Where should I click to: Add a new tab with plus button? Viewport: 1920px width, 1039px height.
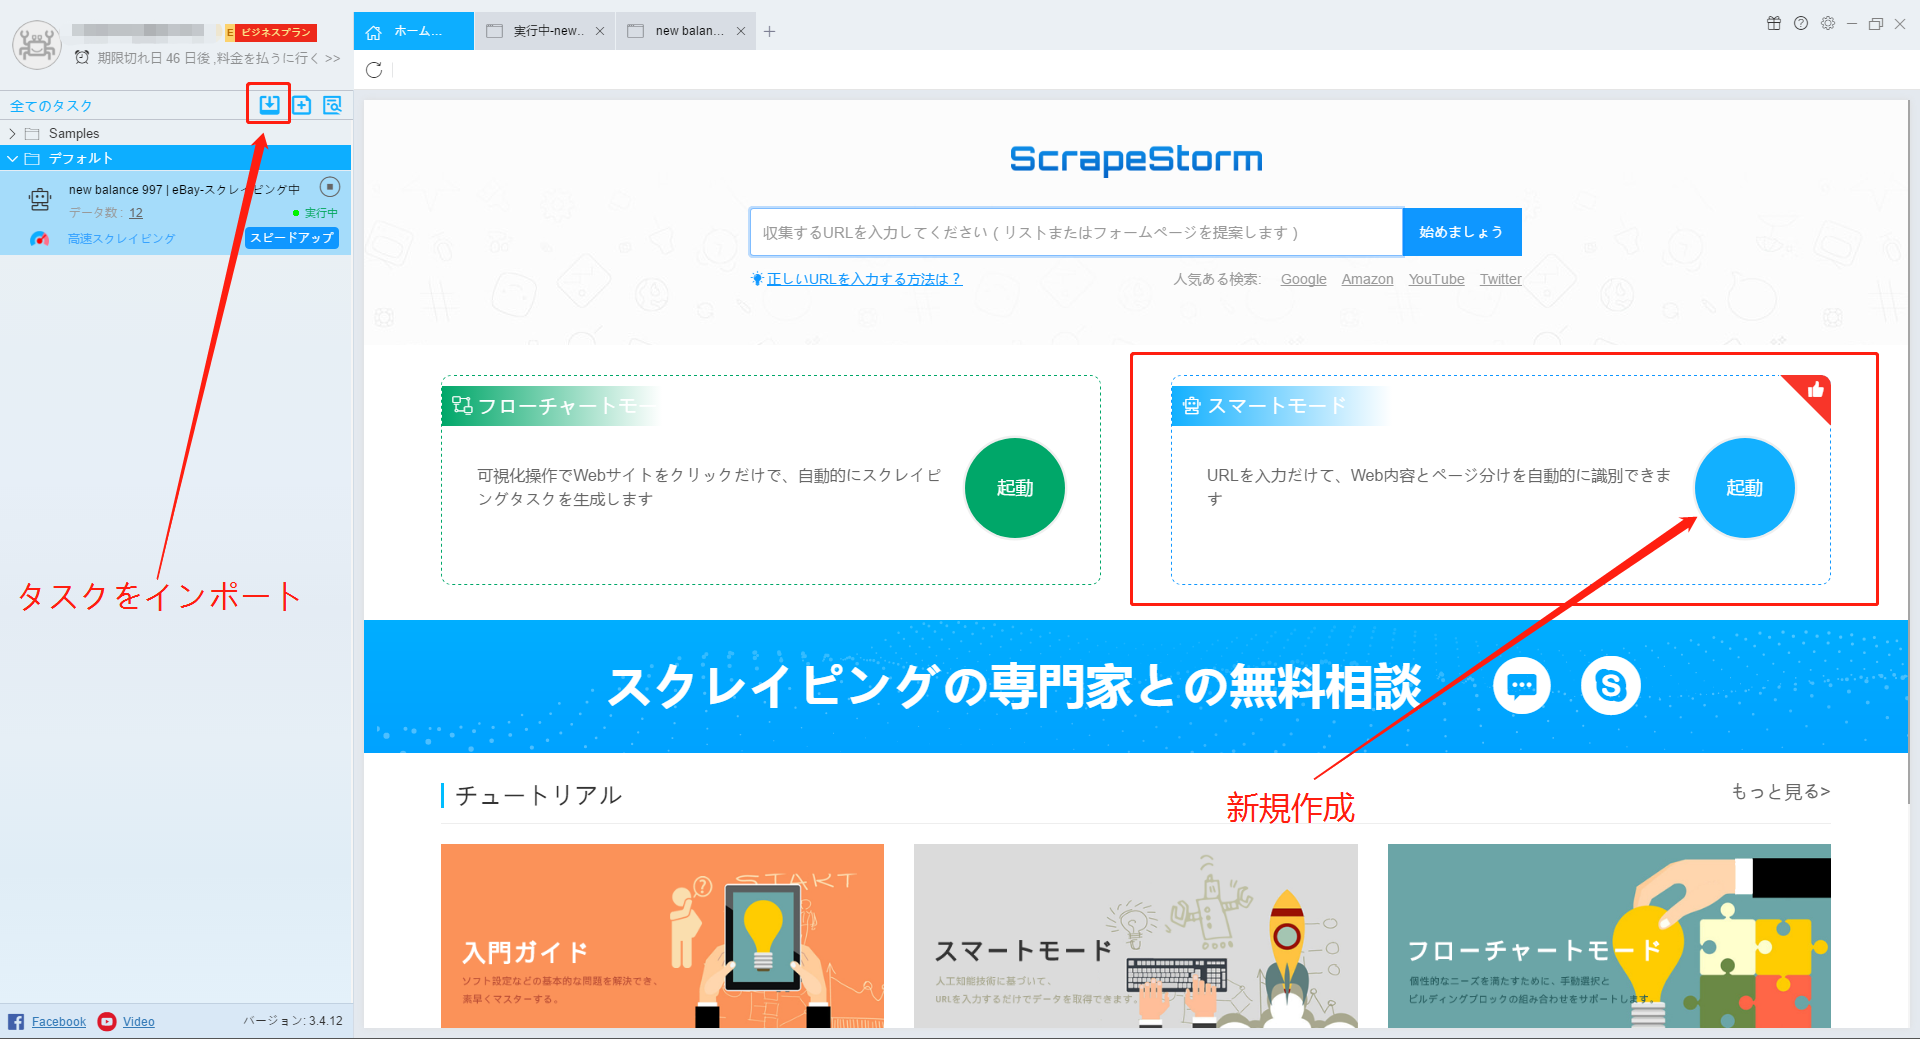click(769, 31)
